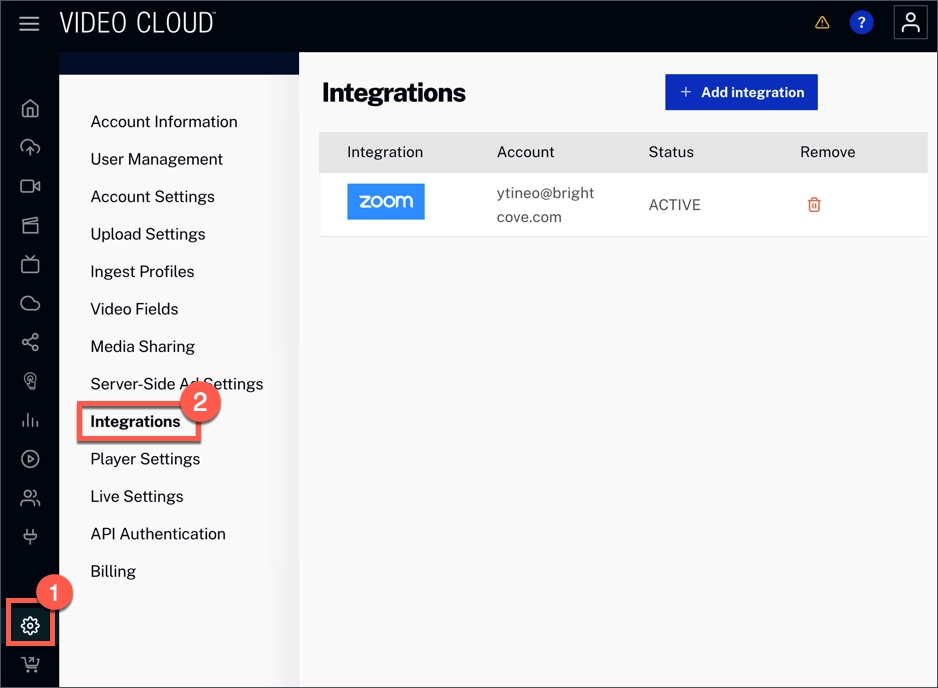Open the user account menu
This screenshot has height=688, width=938.
908,21
